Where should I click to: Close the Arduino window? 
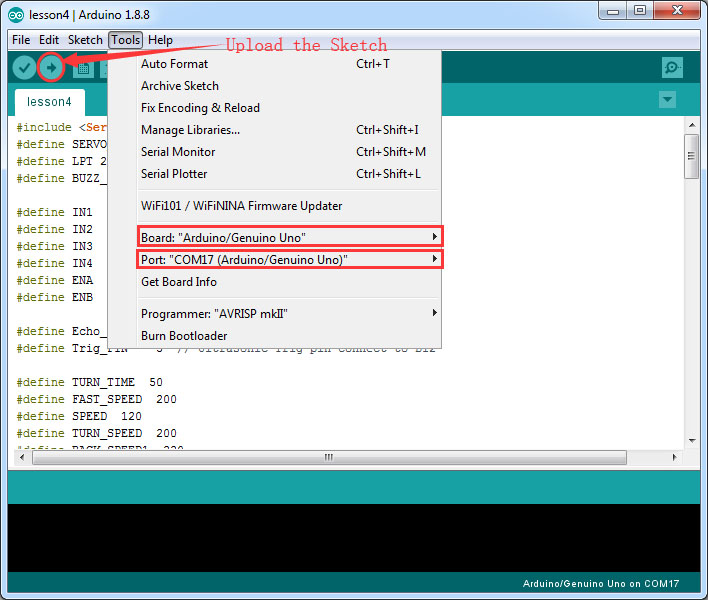click(677, 11)
